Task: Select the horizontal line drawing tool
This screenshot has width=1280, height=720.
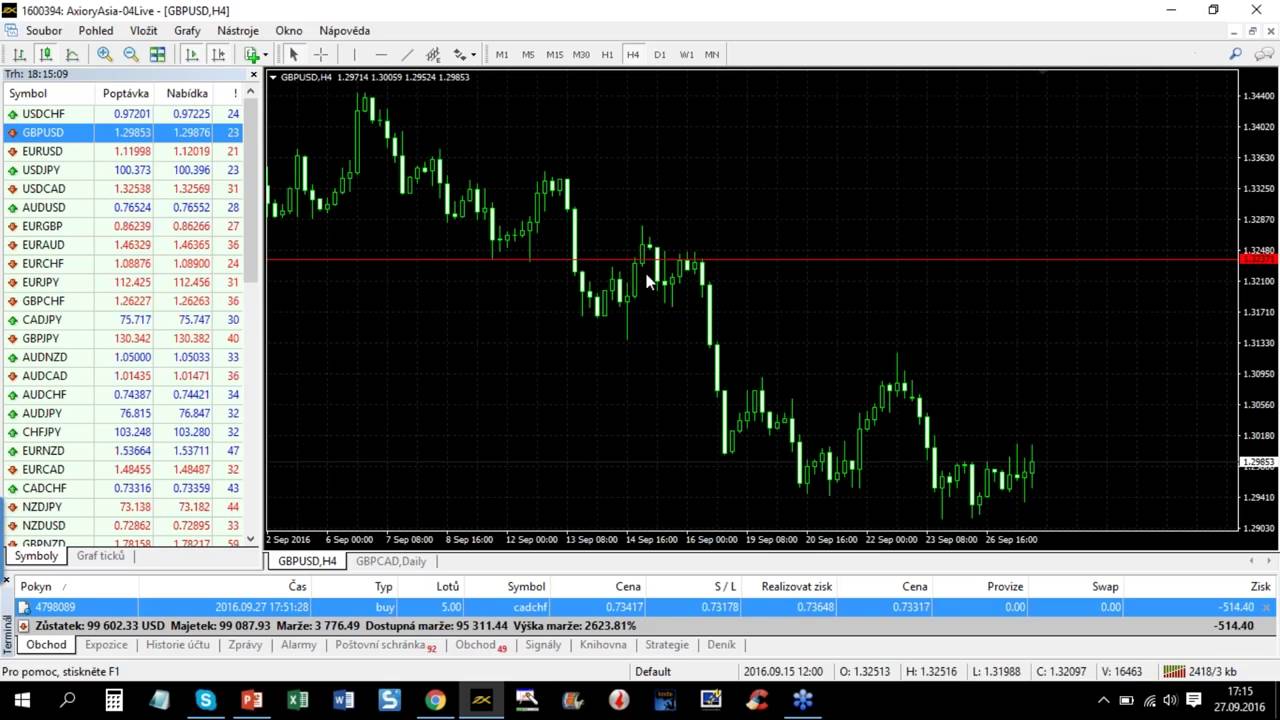Action: coord(381,55)
